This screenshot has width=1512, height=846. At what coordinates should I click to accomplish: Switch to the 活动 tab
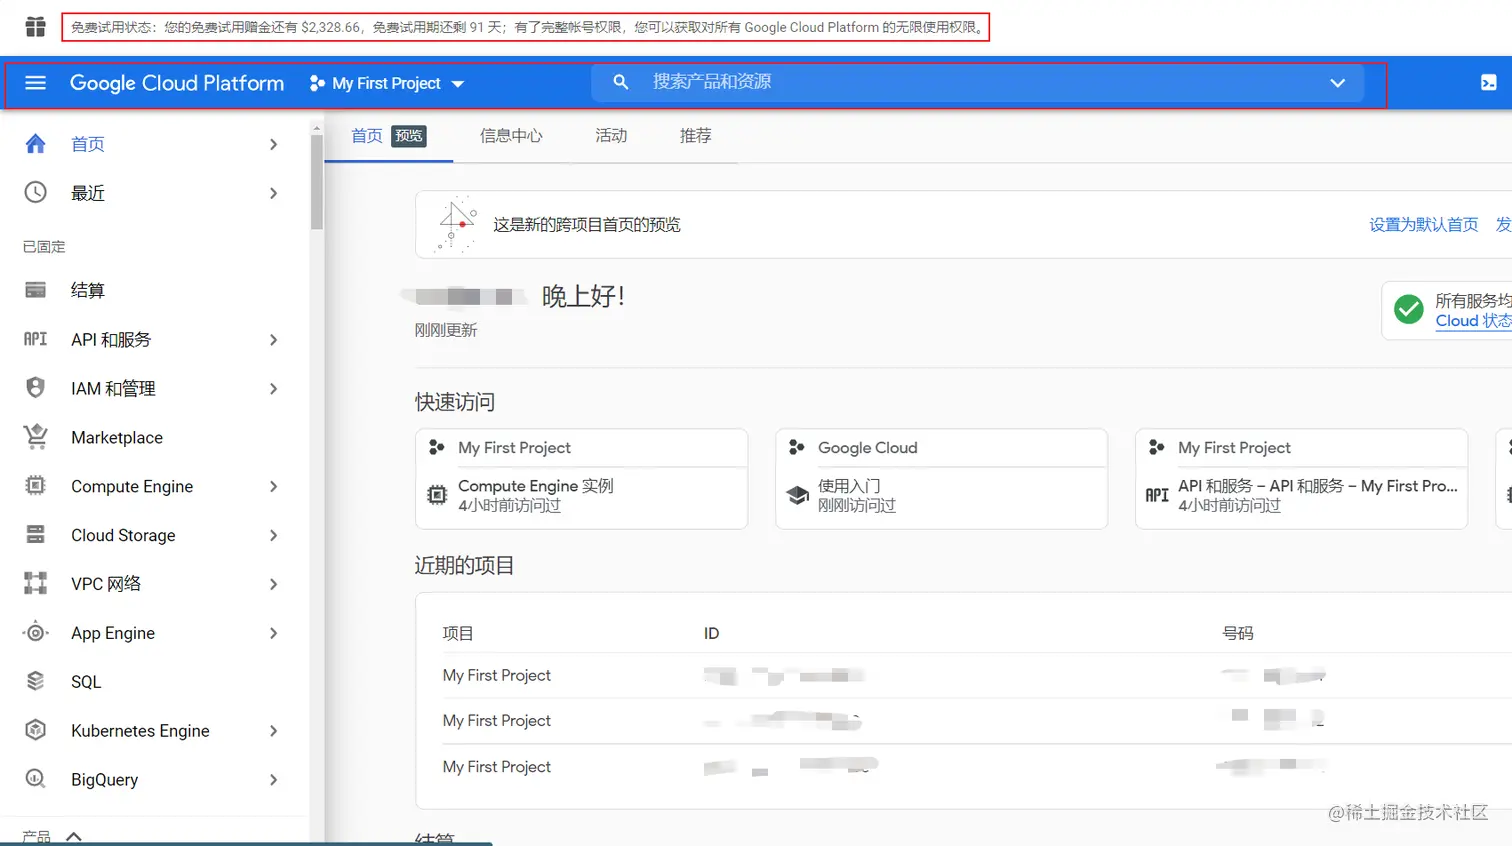[x=611, y=136]
